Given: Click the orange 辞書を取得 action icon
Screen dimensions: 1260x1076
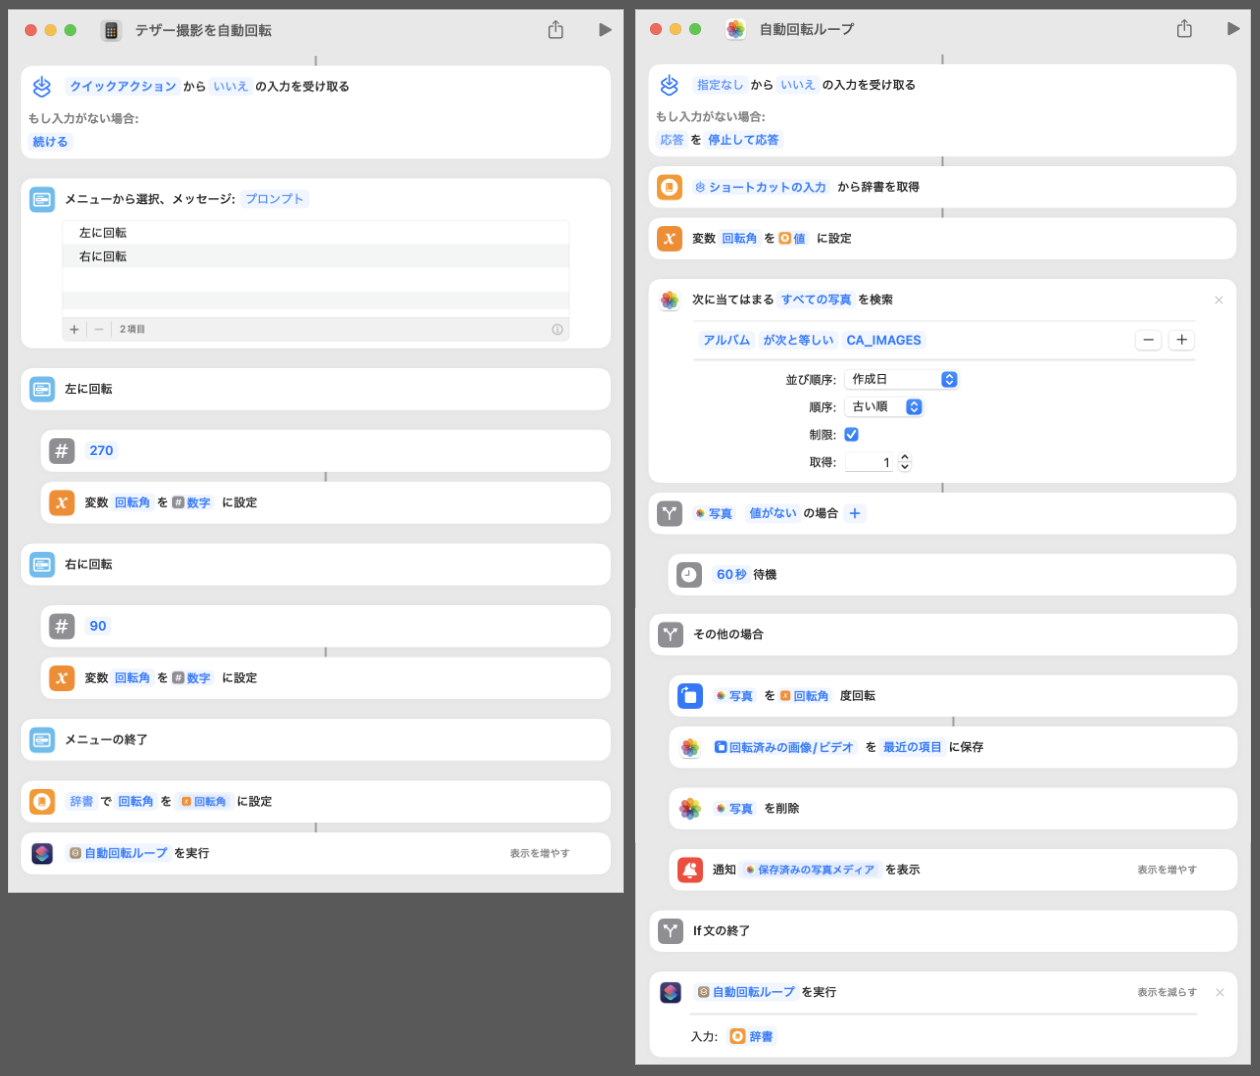Looking at the screenshot, I should click(x=670, y=188).
